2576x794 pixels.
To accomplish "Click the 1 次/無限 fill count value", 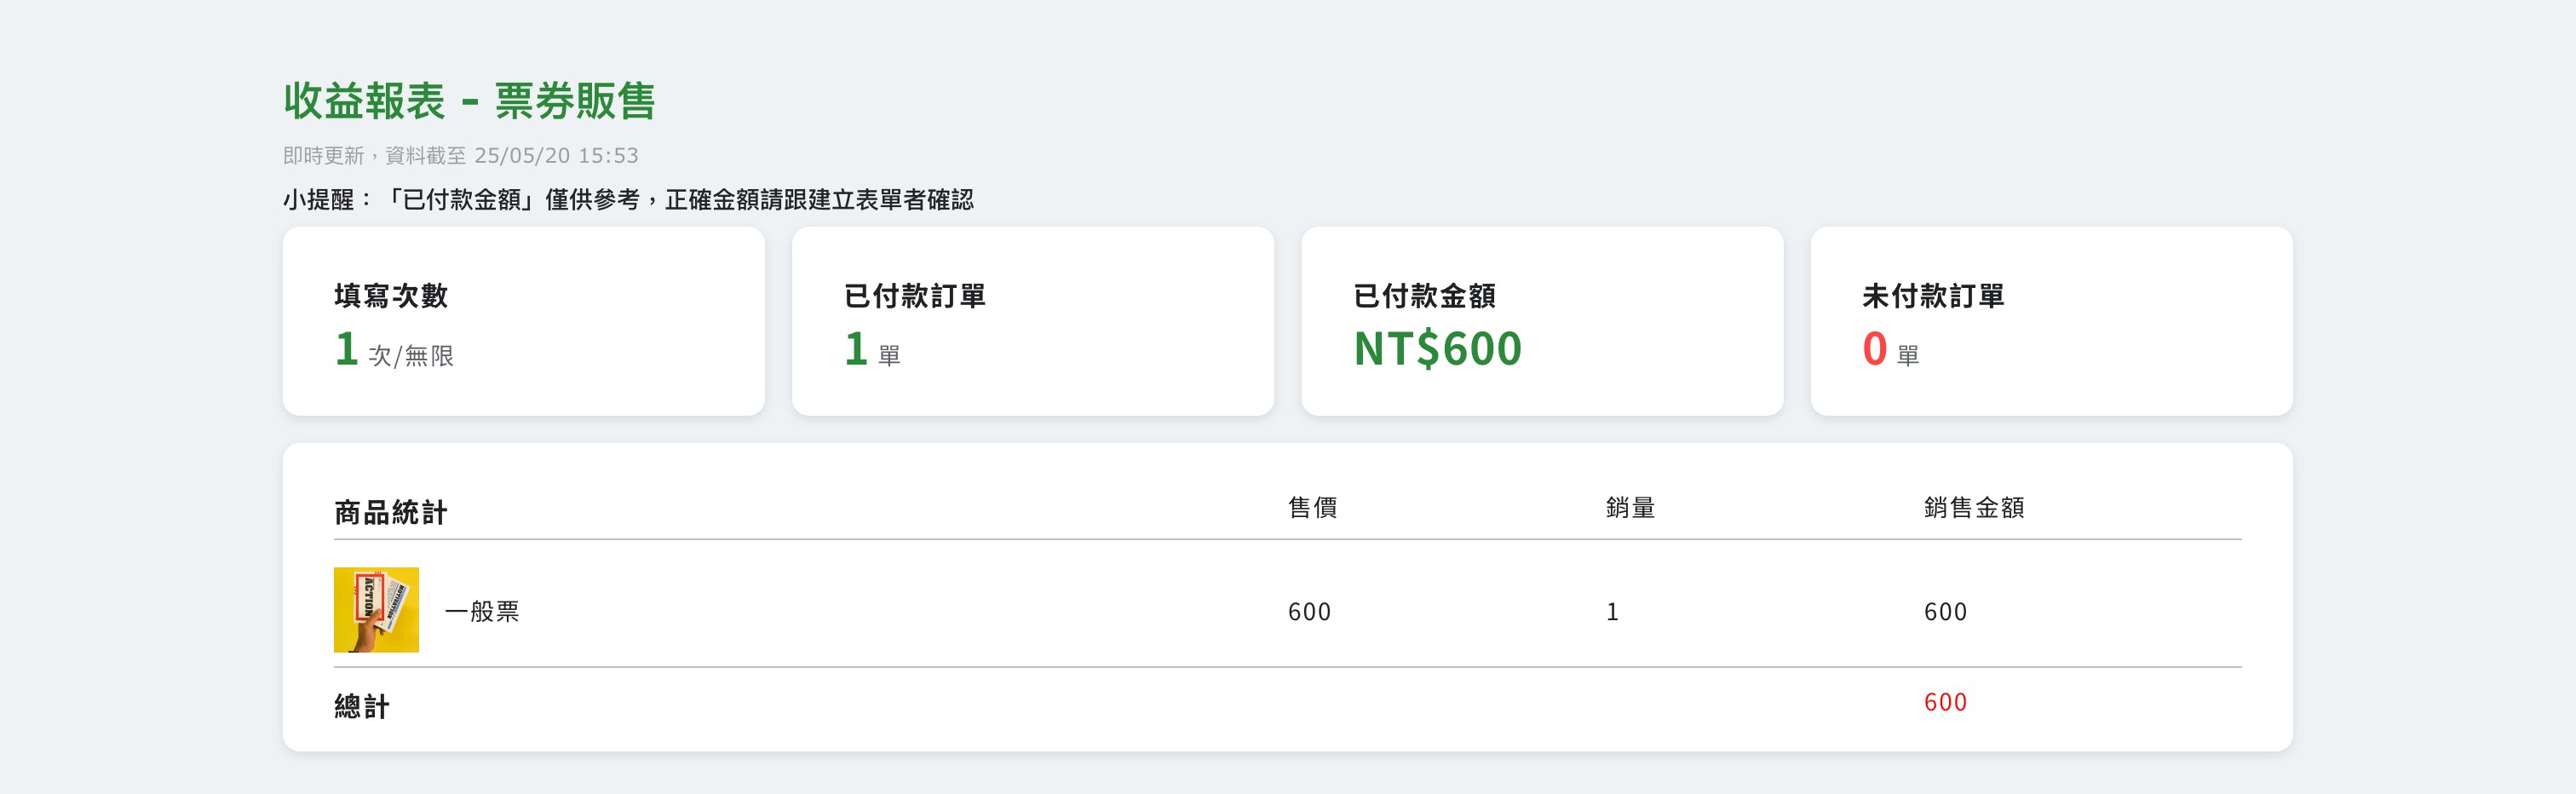I will coord(394,350).
